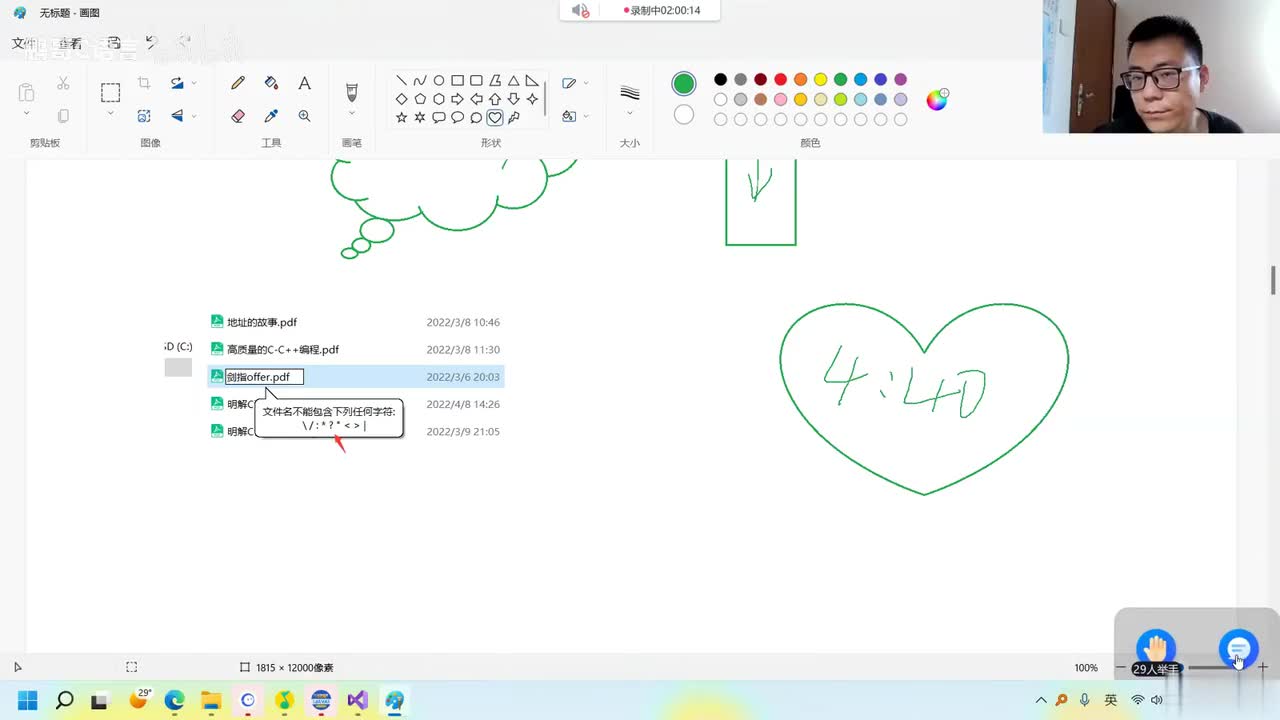The image size is (1280, 720).
Task: Pick the orange color swatch
Action: click(x=800, y=79)
